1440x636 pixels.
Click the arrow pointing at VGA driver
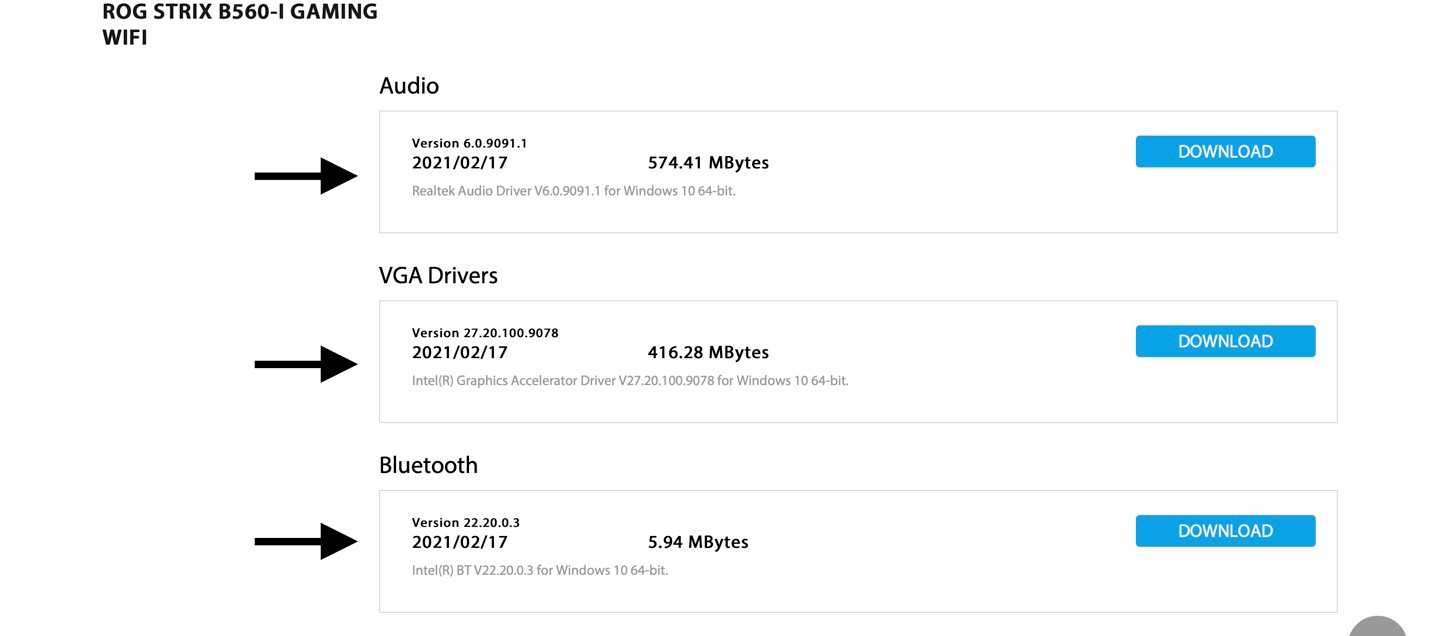[x=306, y=364]
